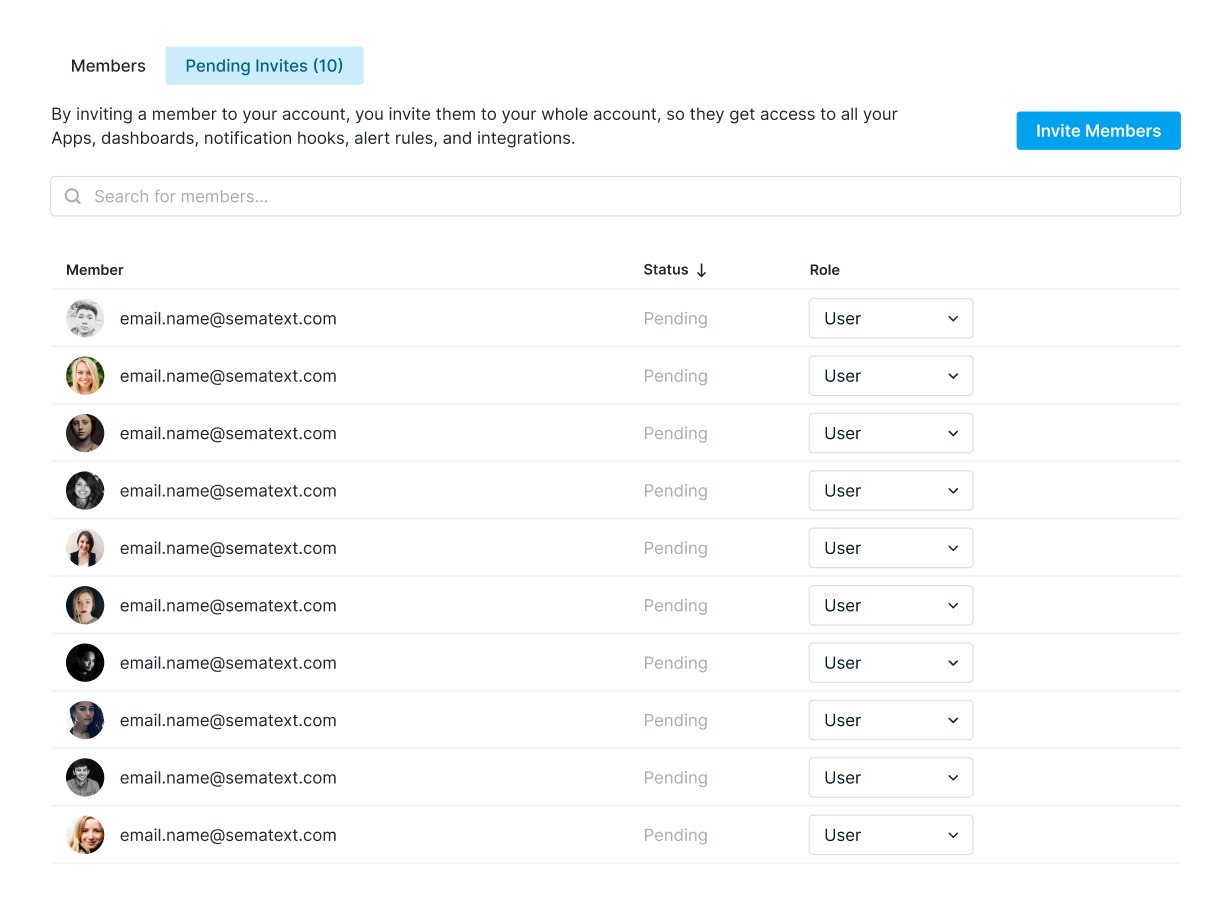This screenshot has height=910, width=1232.
Task: Click the Member column header
Action: 95,270
